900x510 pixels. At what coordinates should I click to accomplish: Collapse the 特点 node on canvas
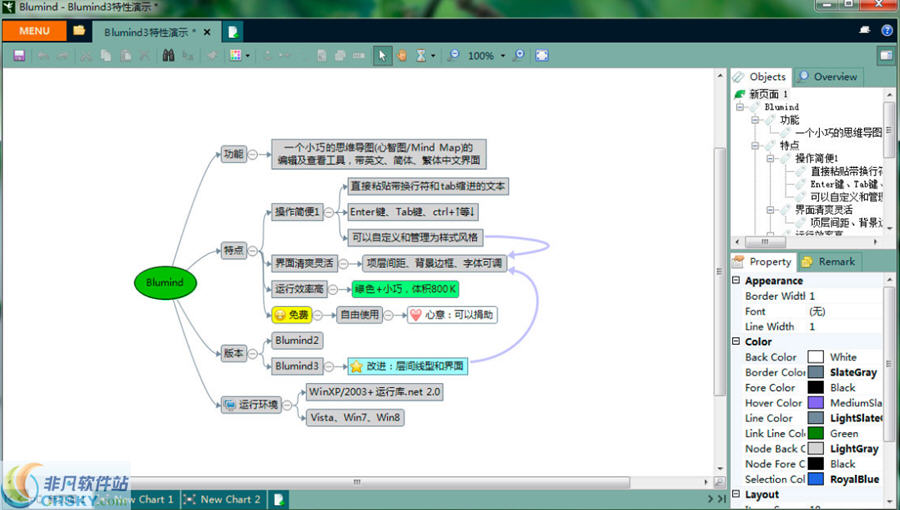point(253,251)
